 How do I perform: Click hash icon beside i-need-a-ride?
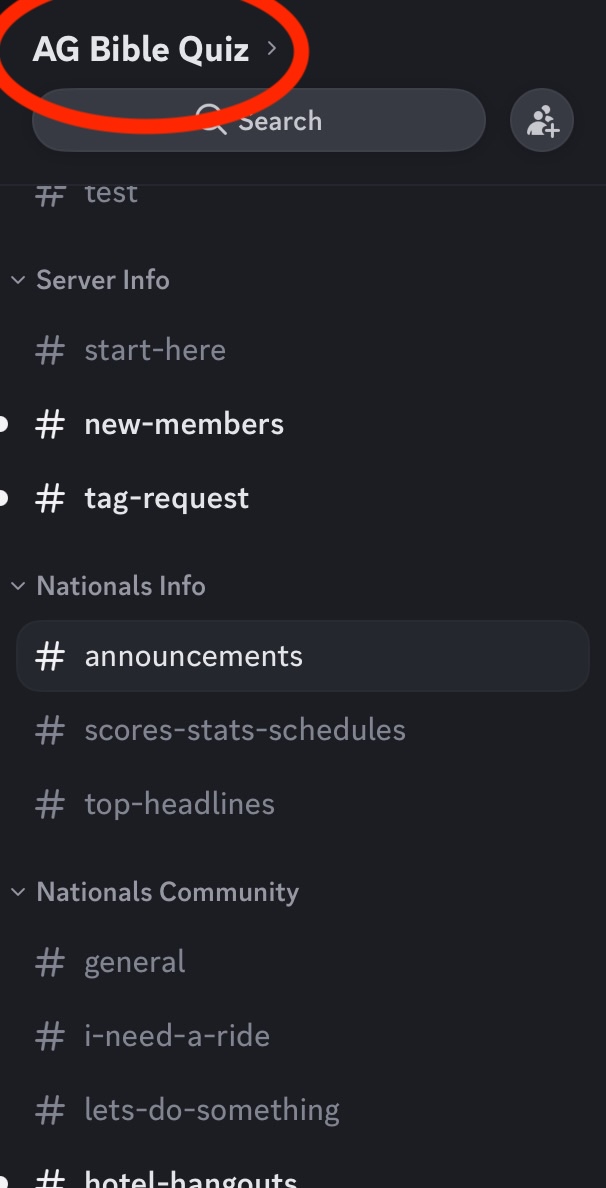50,1036
